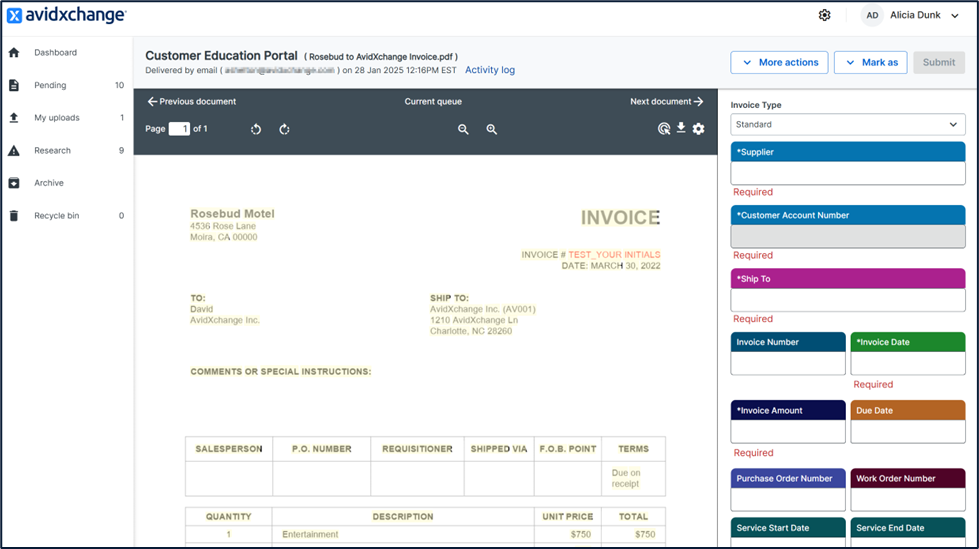Open the Activity log link
Screen dimensions: 979x549
click(x=490, y=70)
